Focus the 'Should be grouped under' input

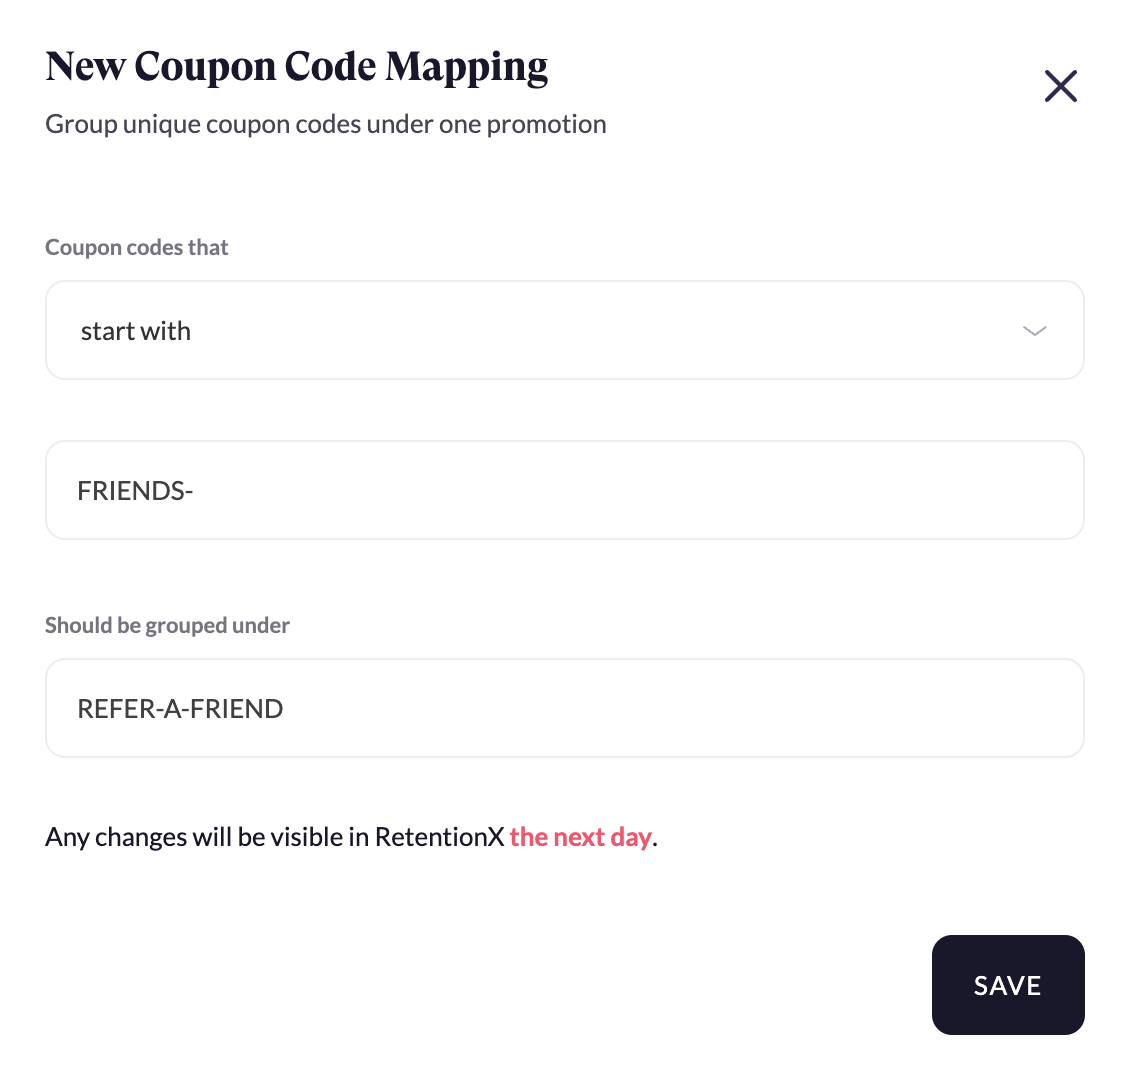pyautogui.click(x=564, y=708)
